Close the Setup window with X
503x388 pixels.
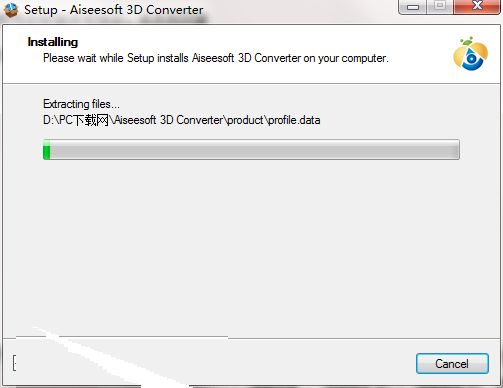pyautogui.click(x=477, y=7)
